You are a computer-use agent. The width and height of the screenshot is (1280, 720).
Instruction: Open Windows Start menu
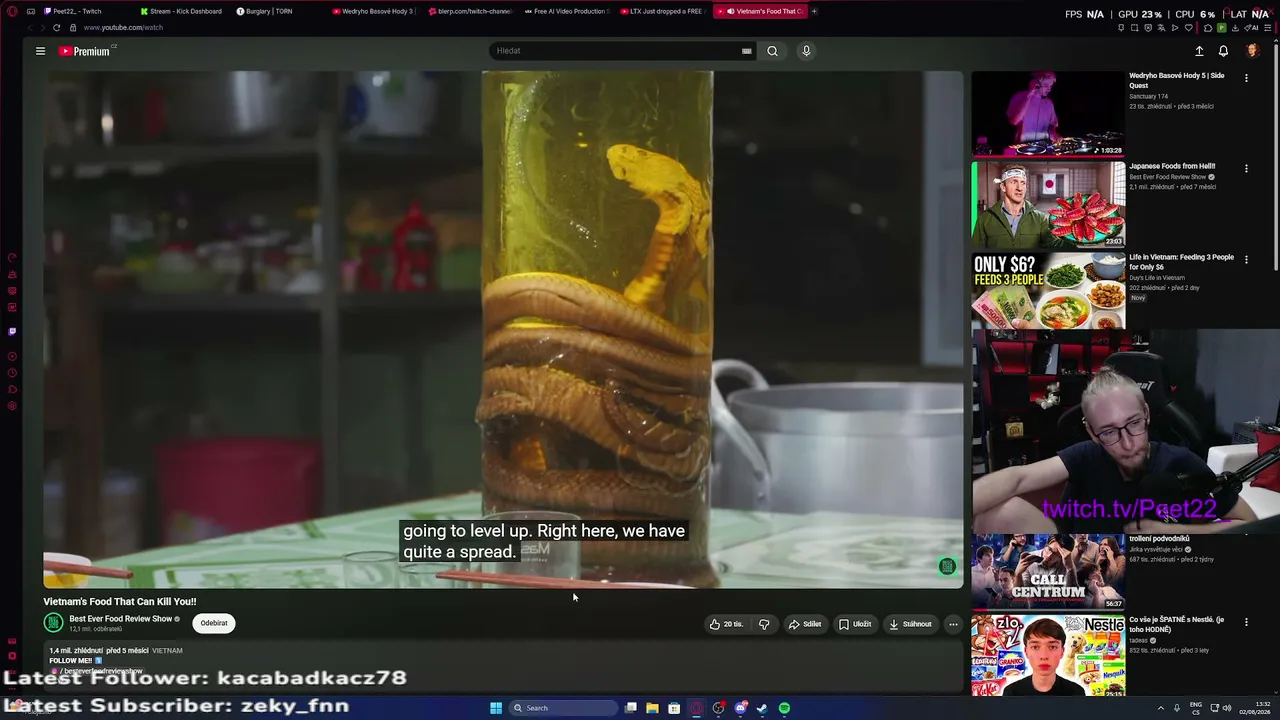click(496, 708)
